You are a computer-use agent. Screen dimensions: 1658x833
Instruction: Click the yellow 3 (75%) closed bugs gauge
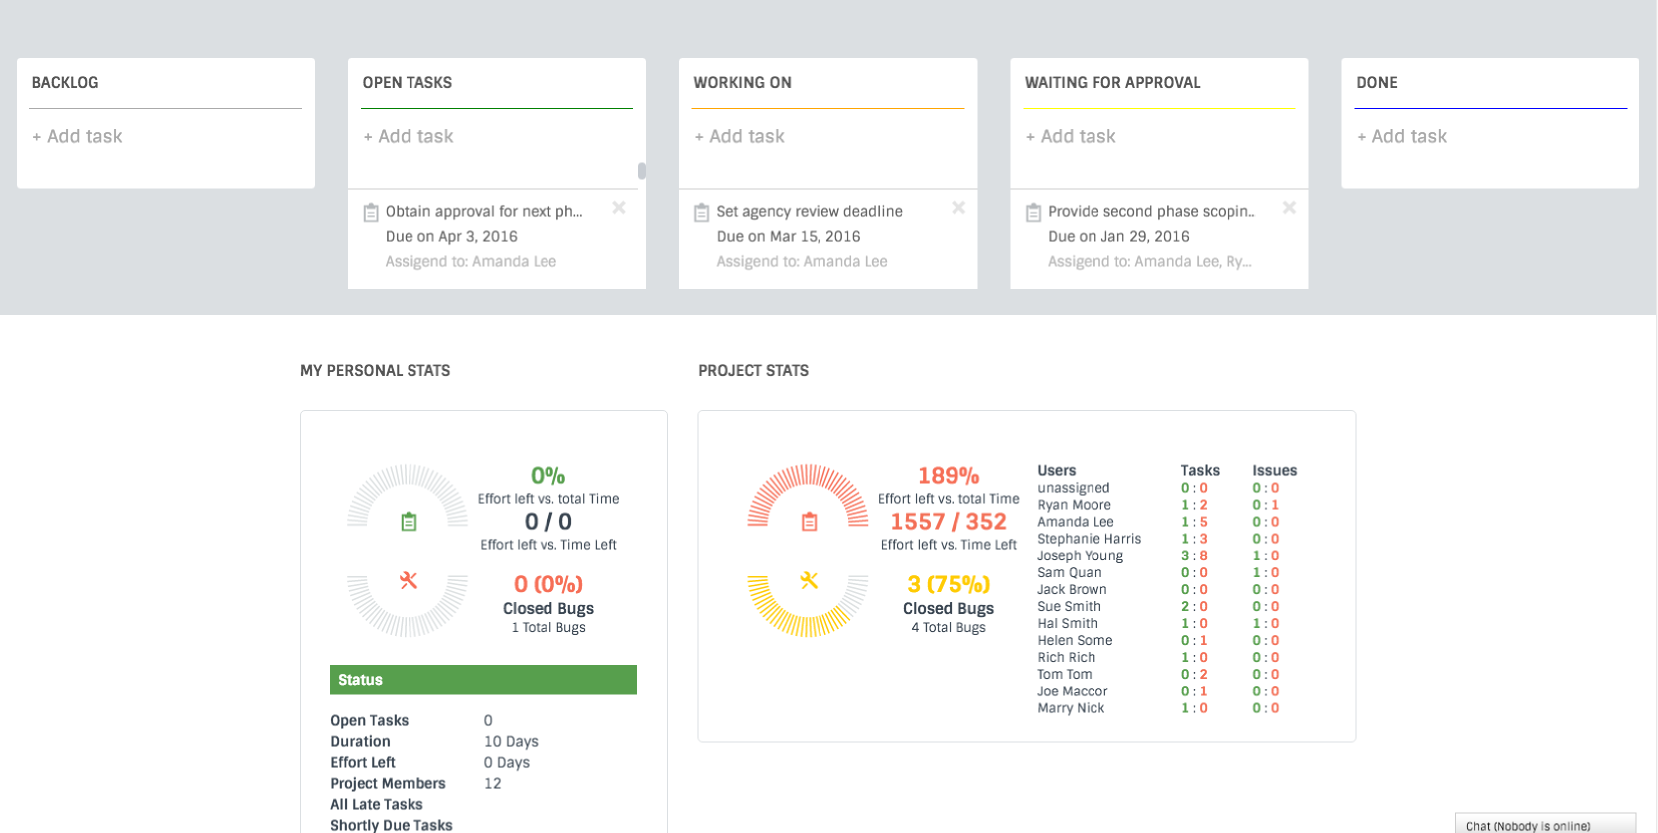[809, 606]
